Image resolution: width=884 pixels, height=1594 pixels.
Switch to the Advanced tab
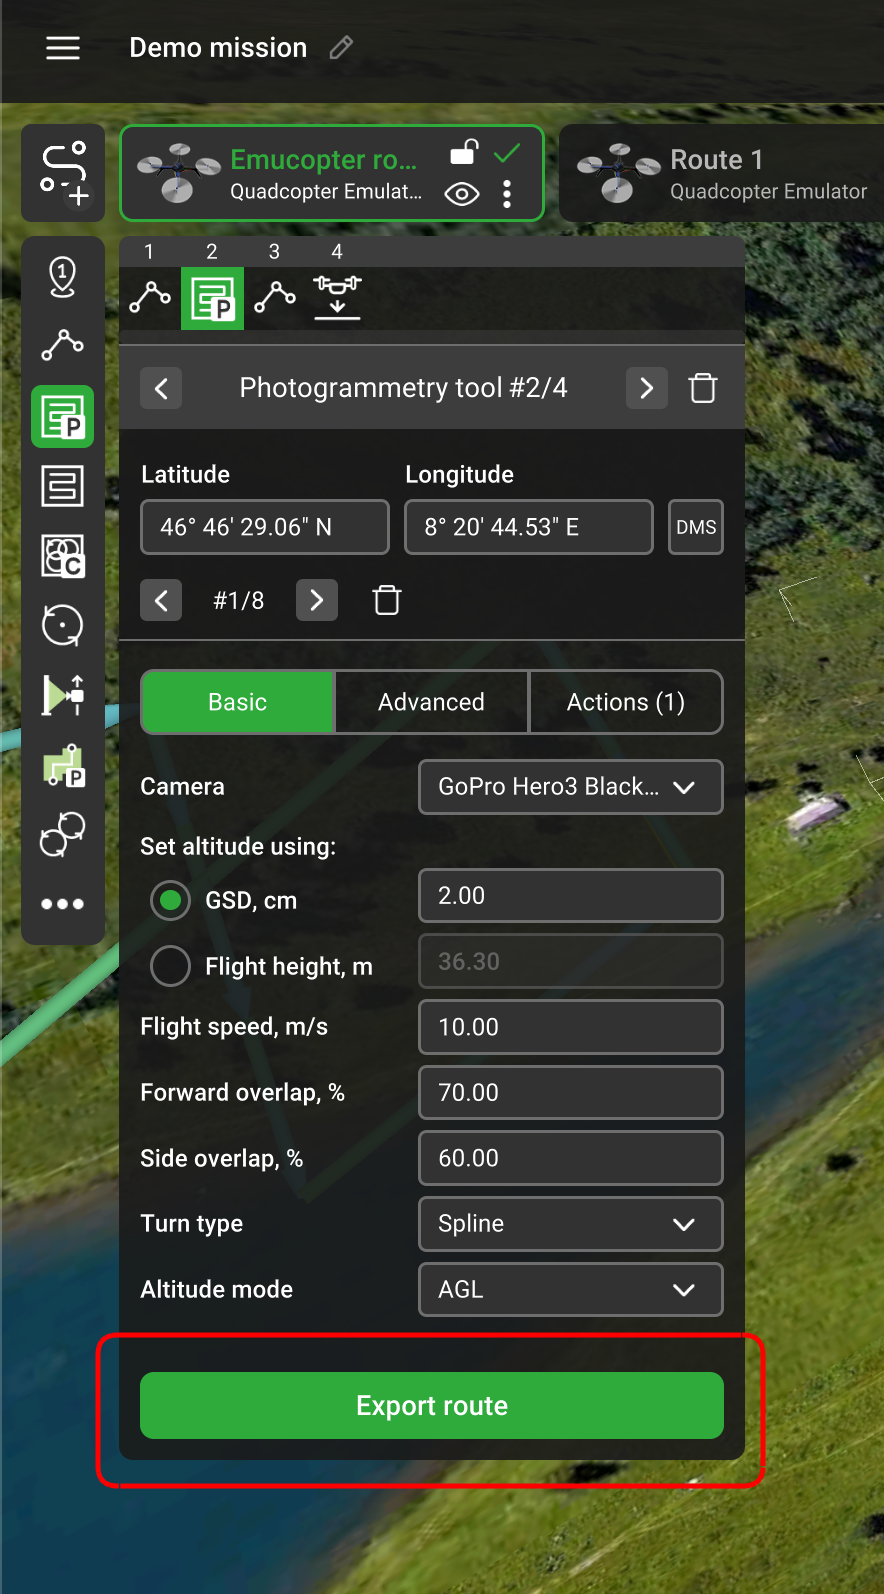[431, 702]
